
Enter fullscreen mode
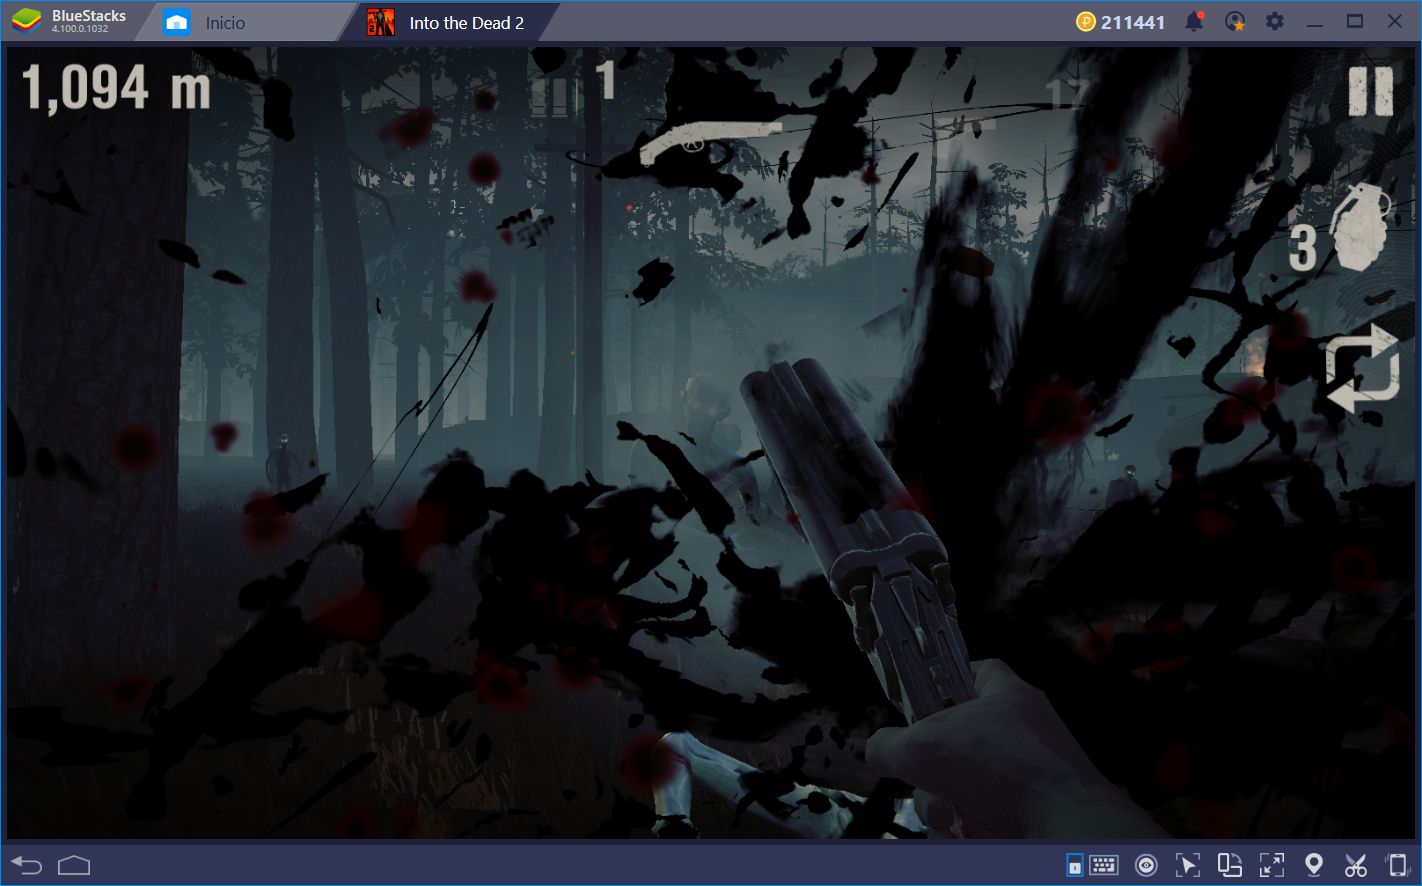(1272, 865)
